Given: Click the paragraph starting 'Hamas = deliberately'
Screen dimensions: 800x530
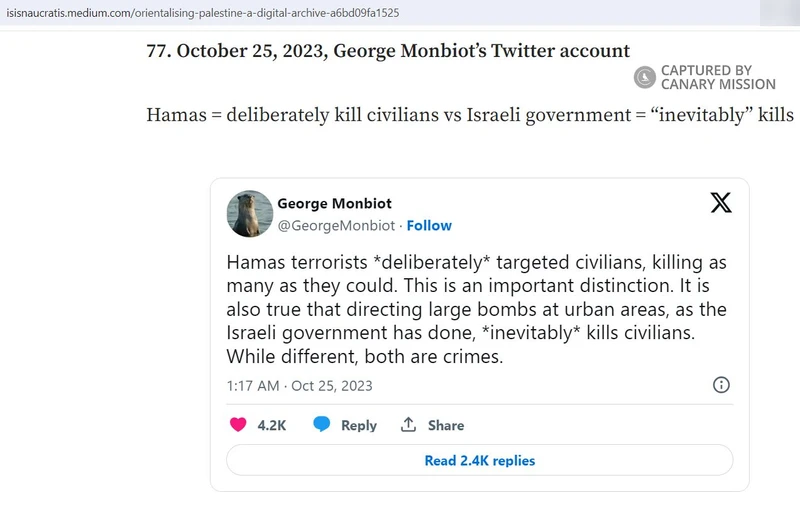Looking at the screenshot, I should coord(470,114).
